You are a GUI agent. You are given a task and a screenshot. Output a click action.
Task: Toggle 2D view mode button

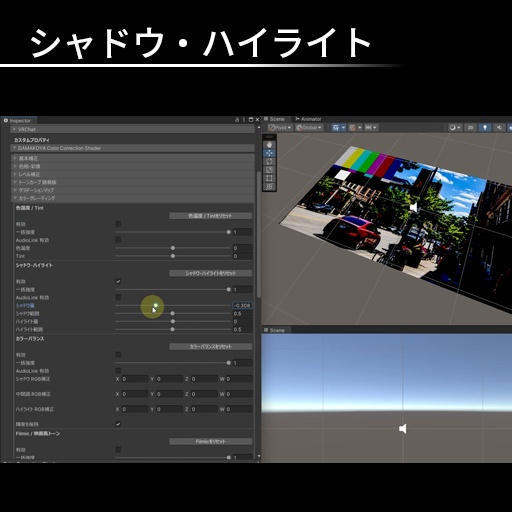pos(470,128)
